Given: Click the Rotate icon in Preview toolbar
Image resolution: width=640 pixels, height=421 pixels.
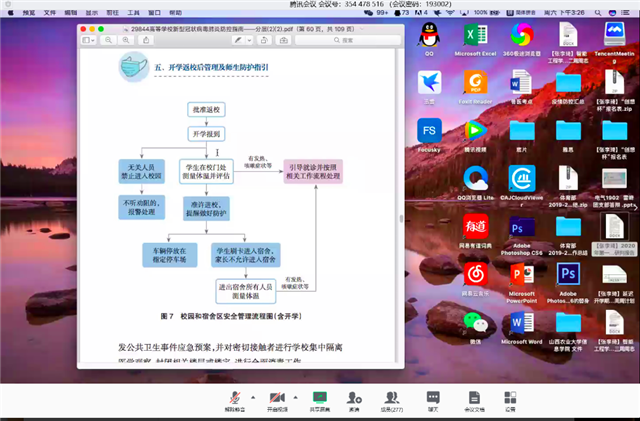Looking at the screenshot, I should coord(264,40).
